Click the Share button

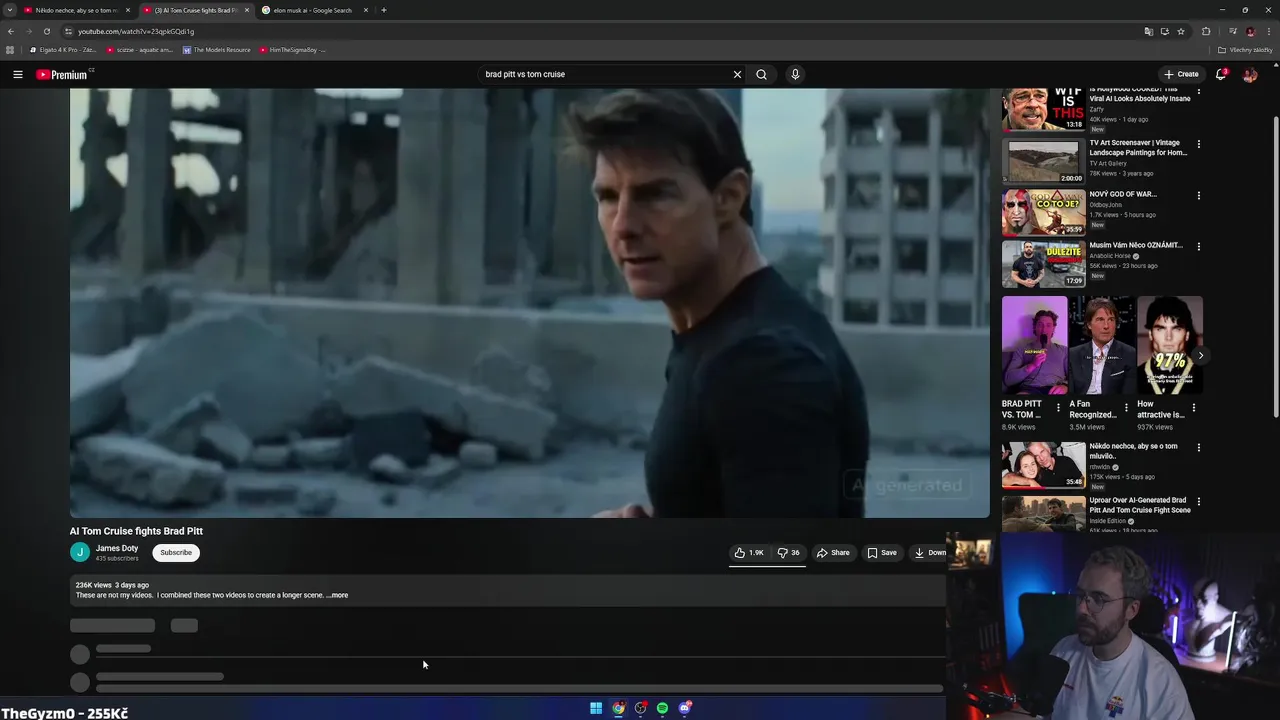click(x=833, y=552)
